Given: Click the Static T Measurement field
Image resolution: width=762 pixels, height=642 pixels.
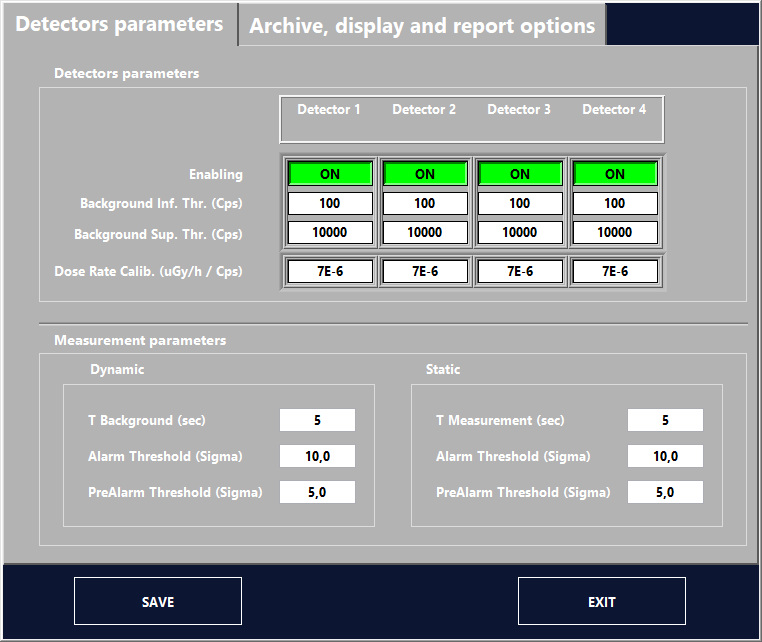Looking at the screenshot, I should click(665, 420).
